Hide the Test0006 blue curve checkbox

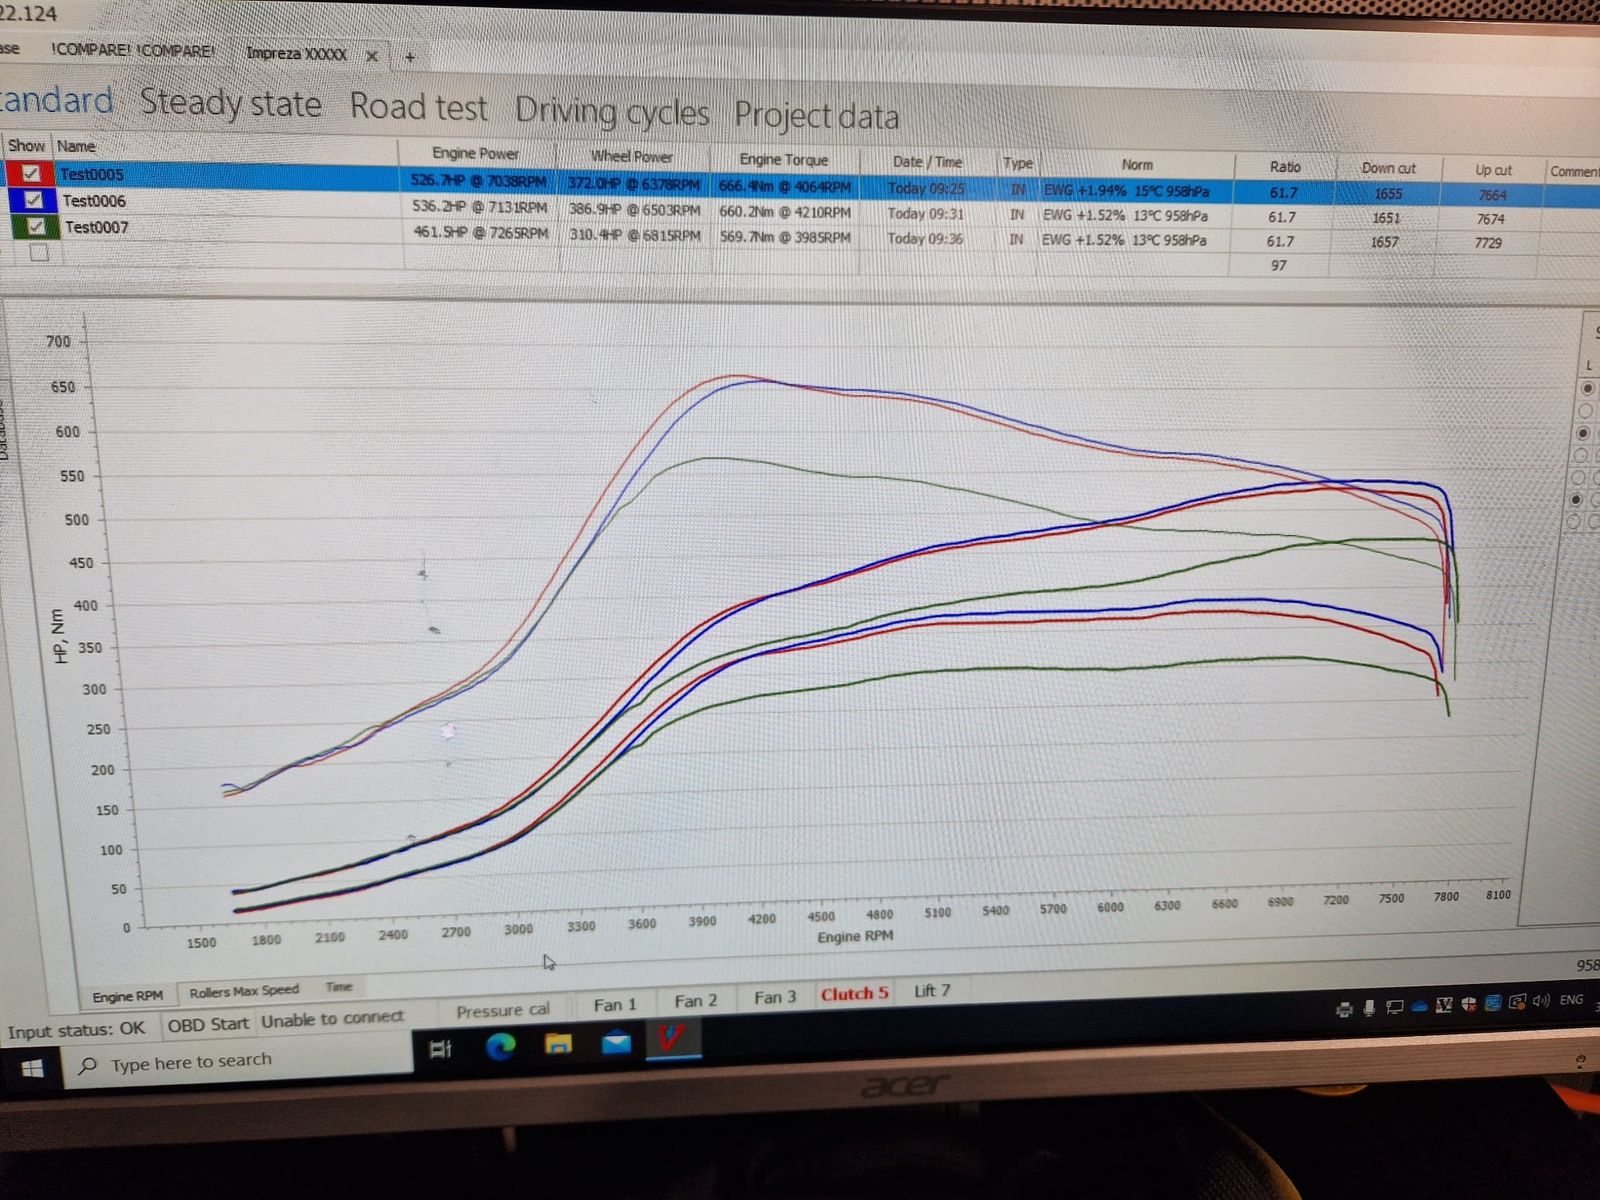point(34,200)
